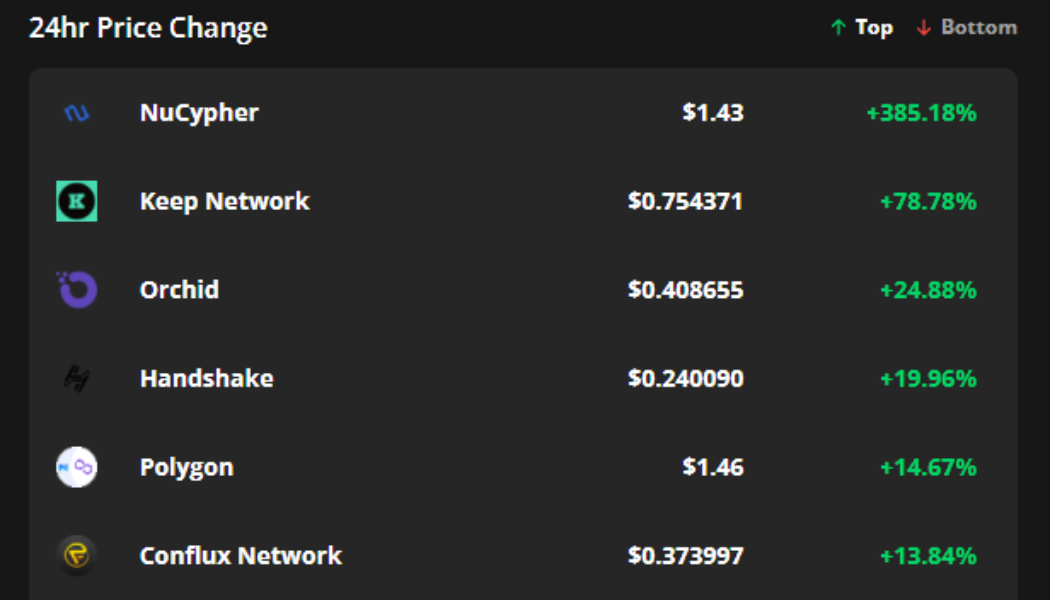The width and height of the screenshot is (1050, 600).
Task: Click the red down arrow icon
Action: 923,28
